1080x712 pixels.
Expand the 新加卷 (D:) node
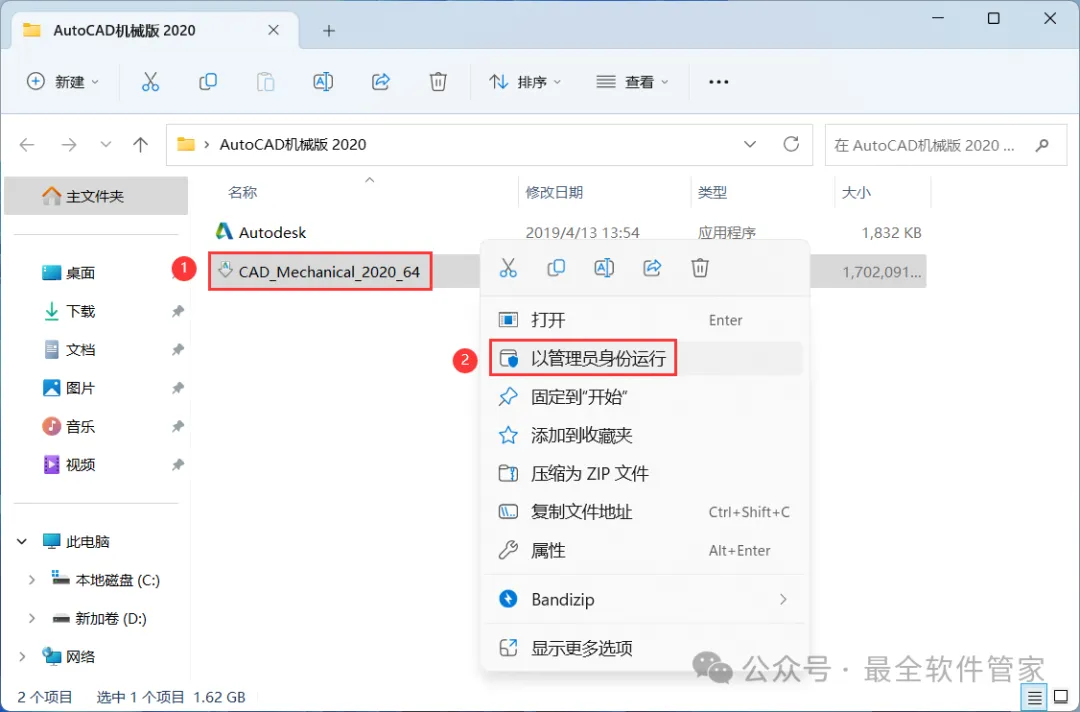coord(31,619)
